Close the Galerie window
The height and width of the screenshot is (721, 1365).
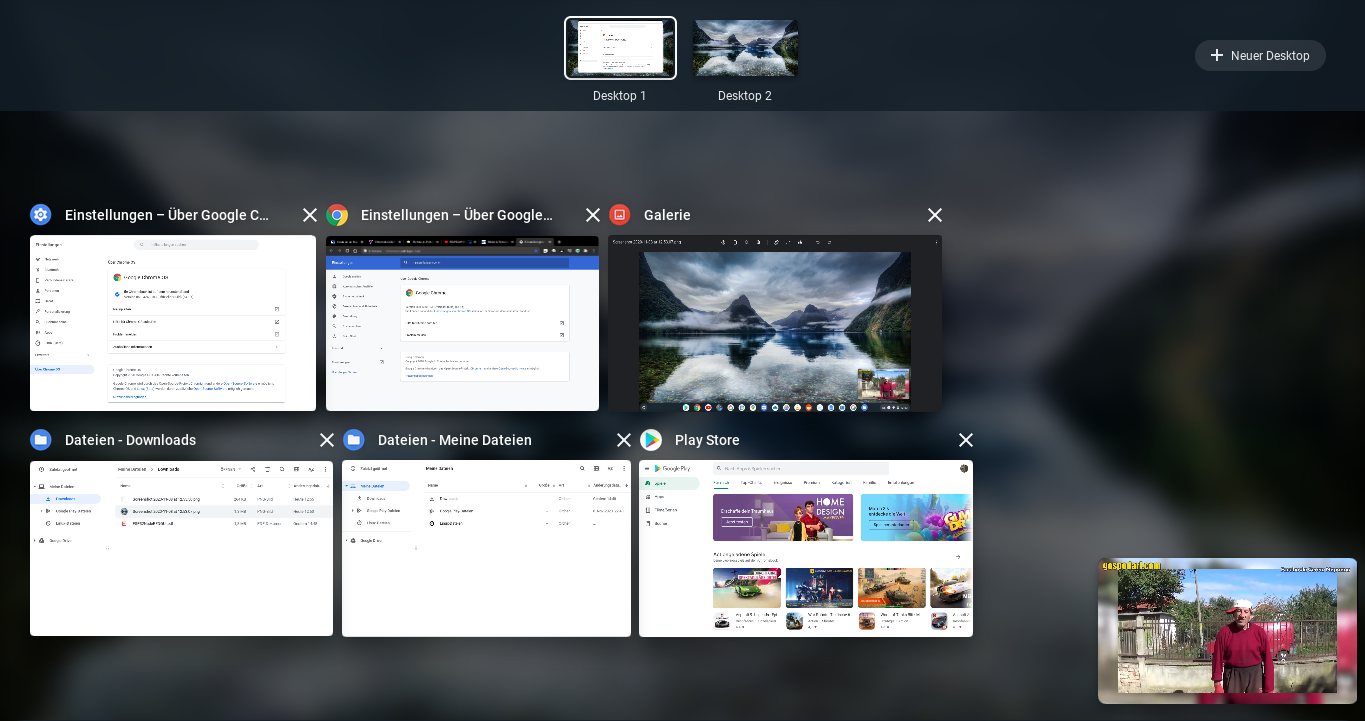pyautogui.click(x=935, y=215)
